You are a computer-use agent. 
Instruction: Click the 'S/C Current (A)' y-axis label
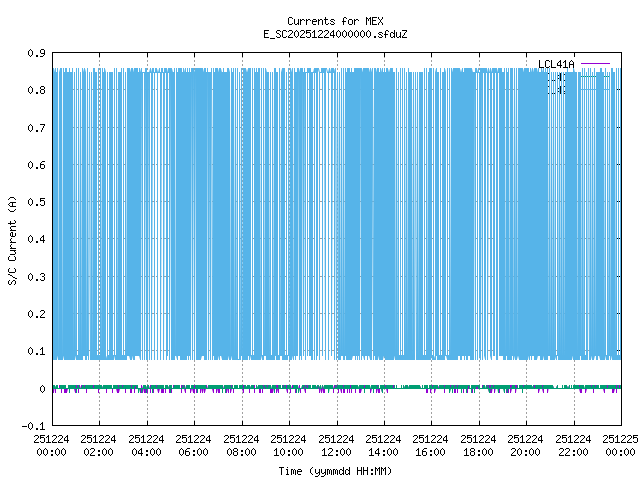12,239
